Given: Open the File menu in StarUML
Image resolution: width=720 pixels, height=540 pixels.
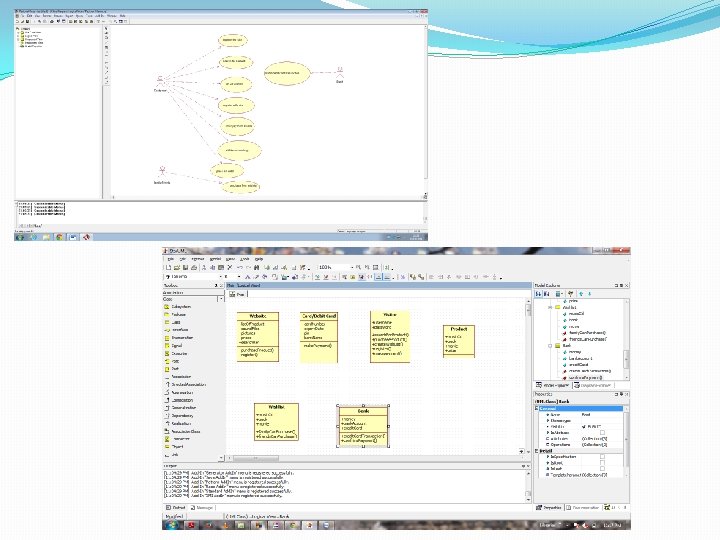Looking at the screenshot, I should click(171, 259).
